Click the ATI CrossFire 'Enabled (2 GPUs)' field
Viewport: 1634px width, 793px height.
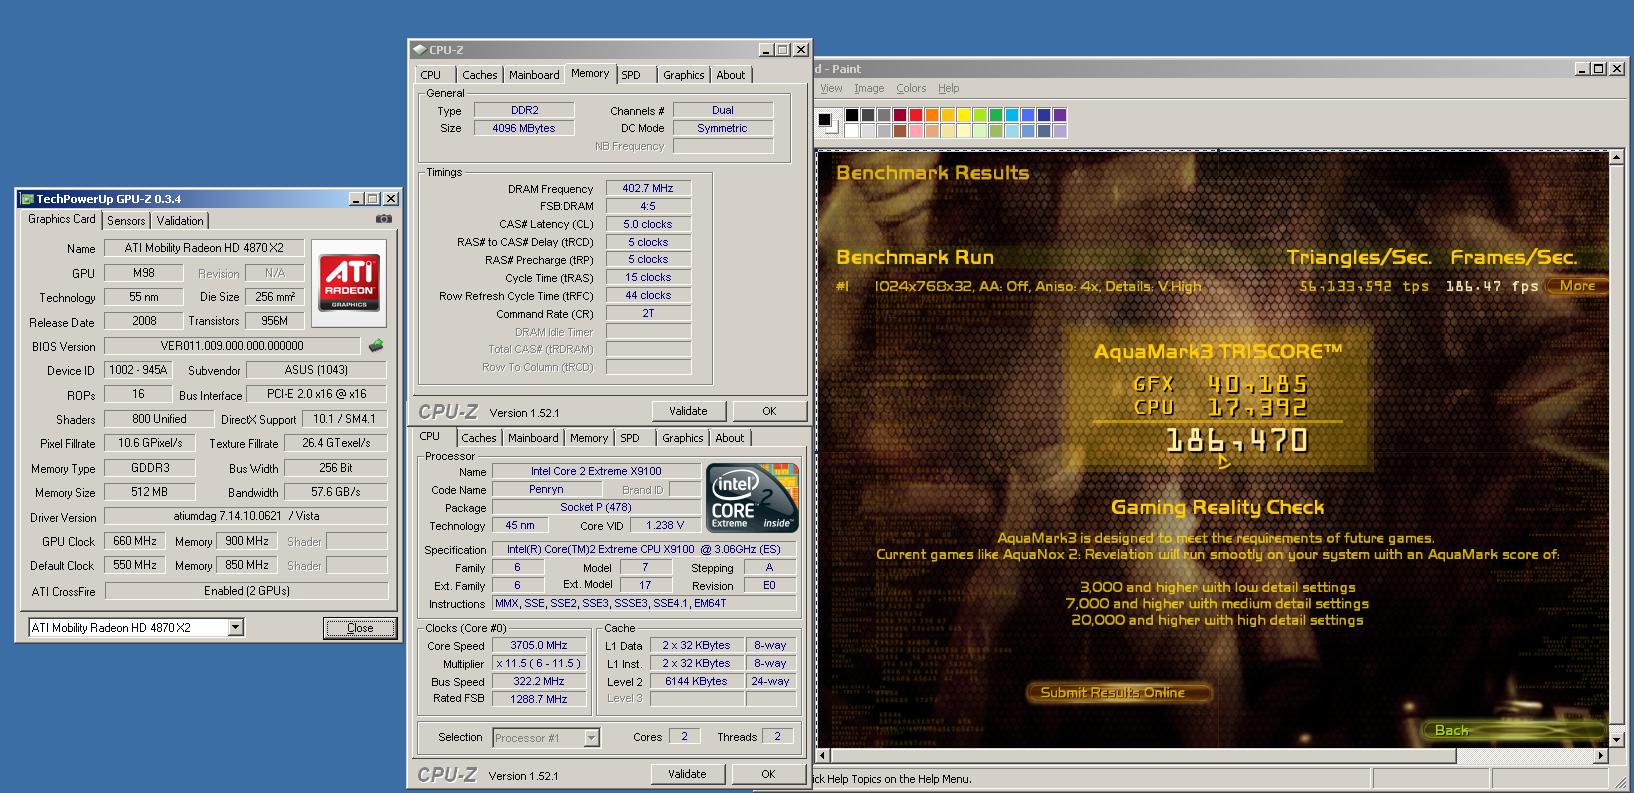tap(246, 591)
